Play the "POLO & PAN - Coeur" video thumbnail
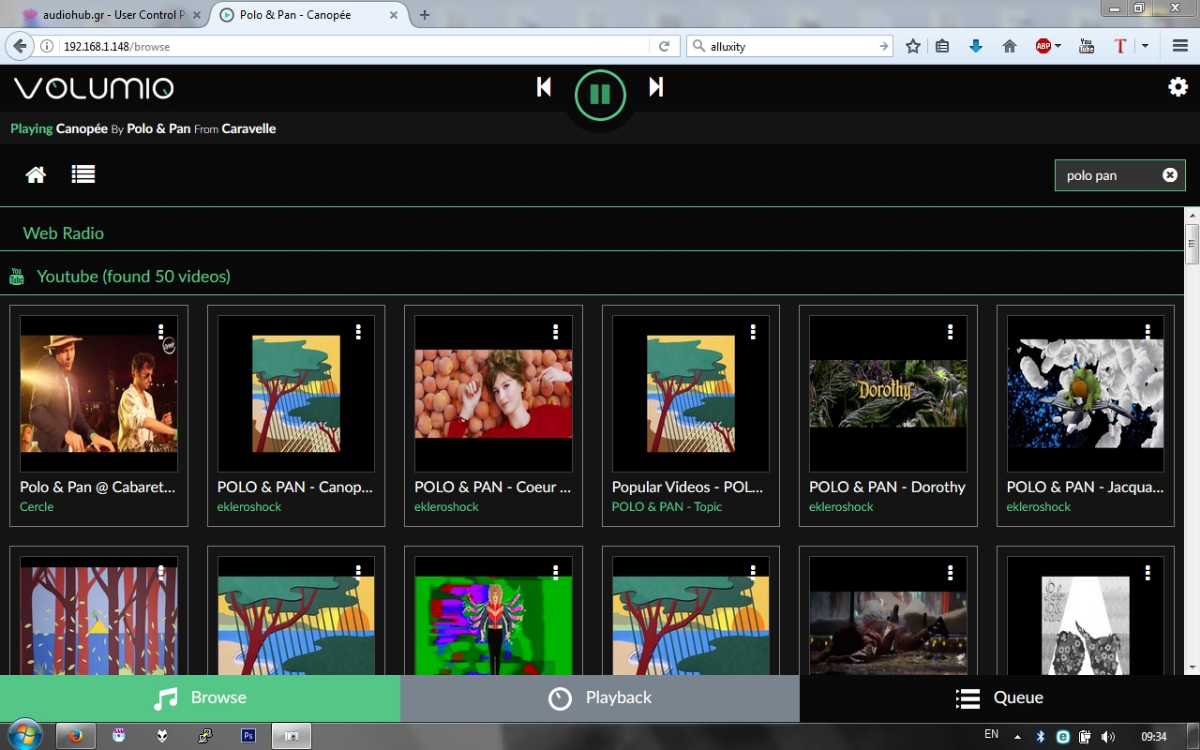This screenshot has height=750, width=1200. click(x=492, y=393)
